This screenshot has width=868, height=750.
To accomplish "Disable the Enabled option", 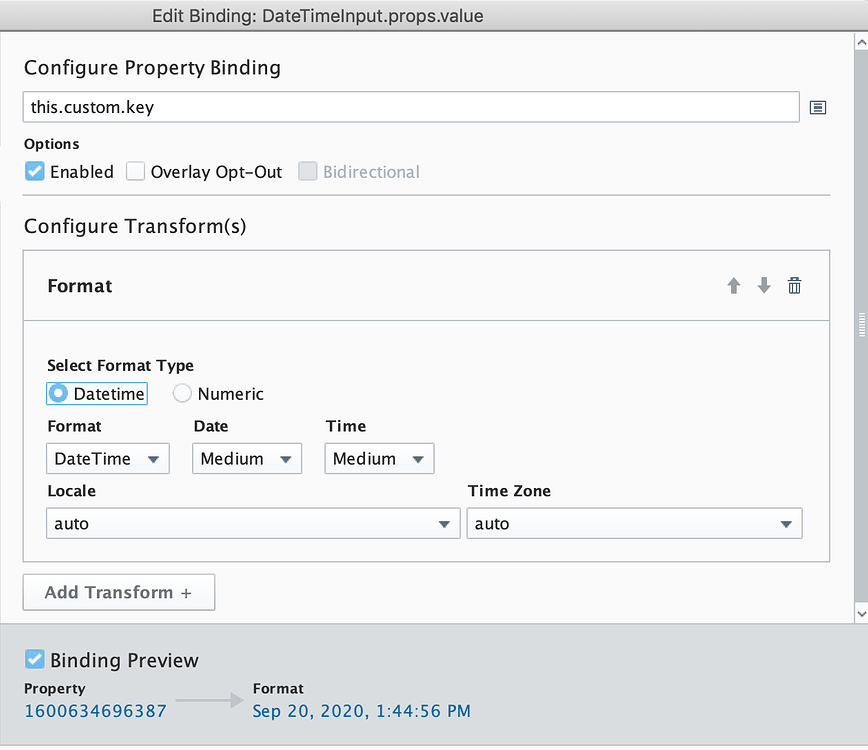I will (34, 171).
